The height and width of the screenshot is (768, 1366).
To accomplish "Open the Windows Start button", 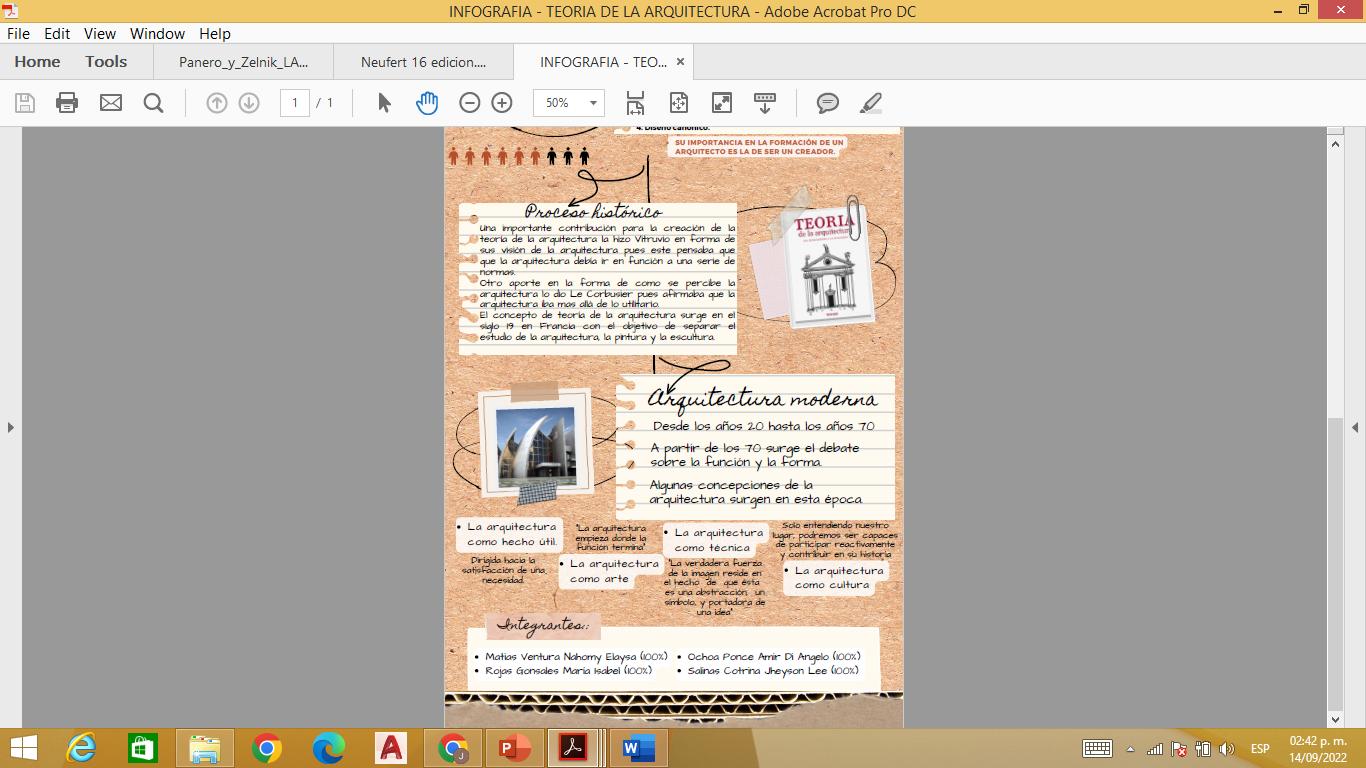I will click(x=22, y=748).
